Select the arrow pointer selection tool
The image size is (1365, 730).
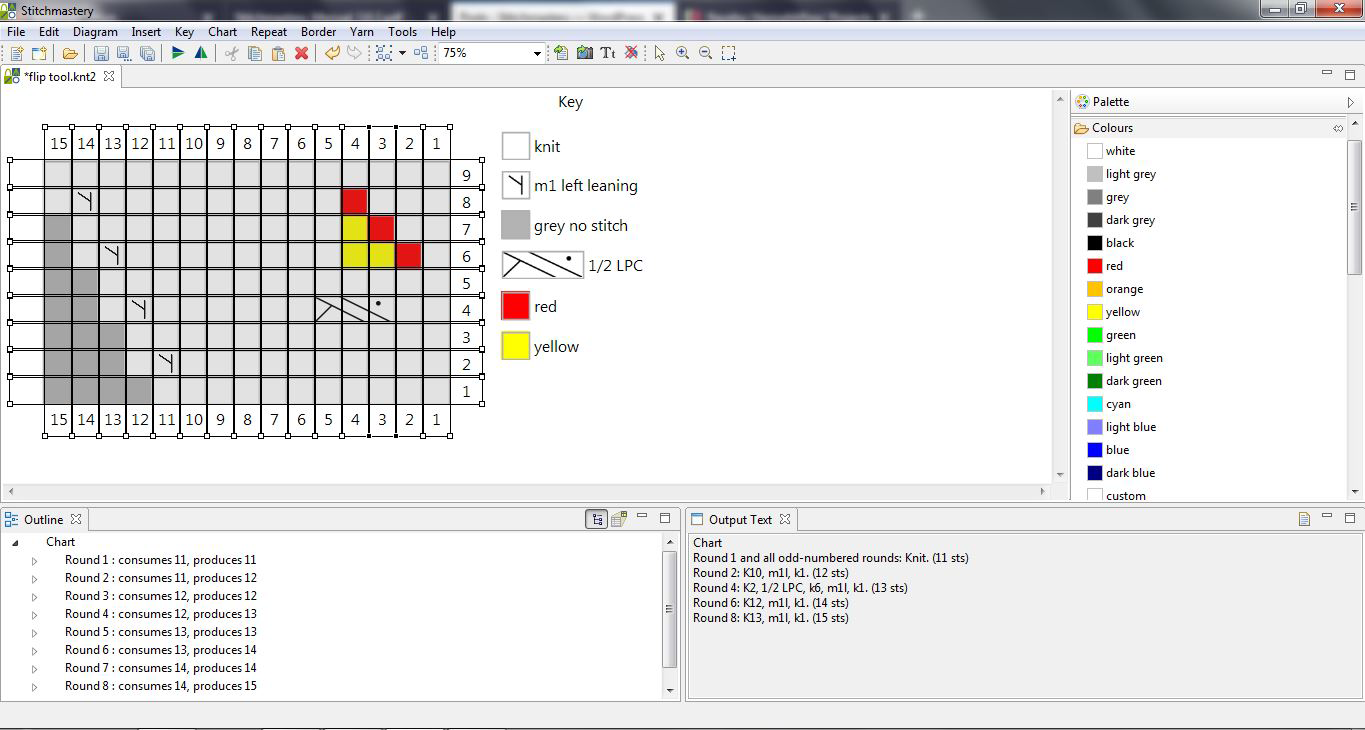coord(659,53)
